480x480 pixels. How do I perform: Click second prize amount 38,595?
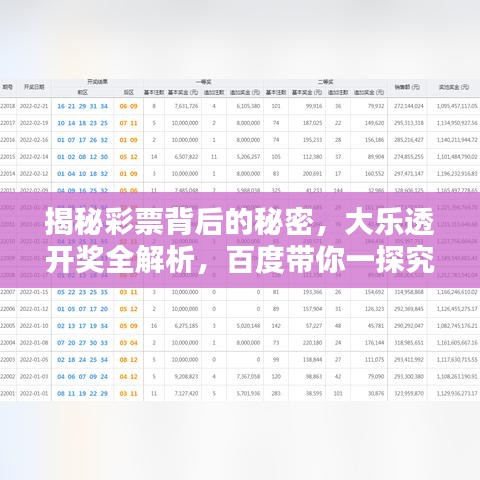[x=314, y=393]
